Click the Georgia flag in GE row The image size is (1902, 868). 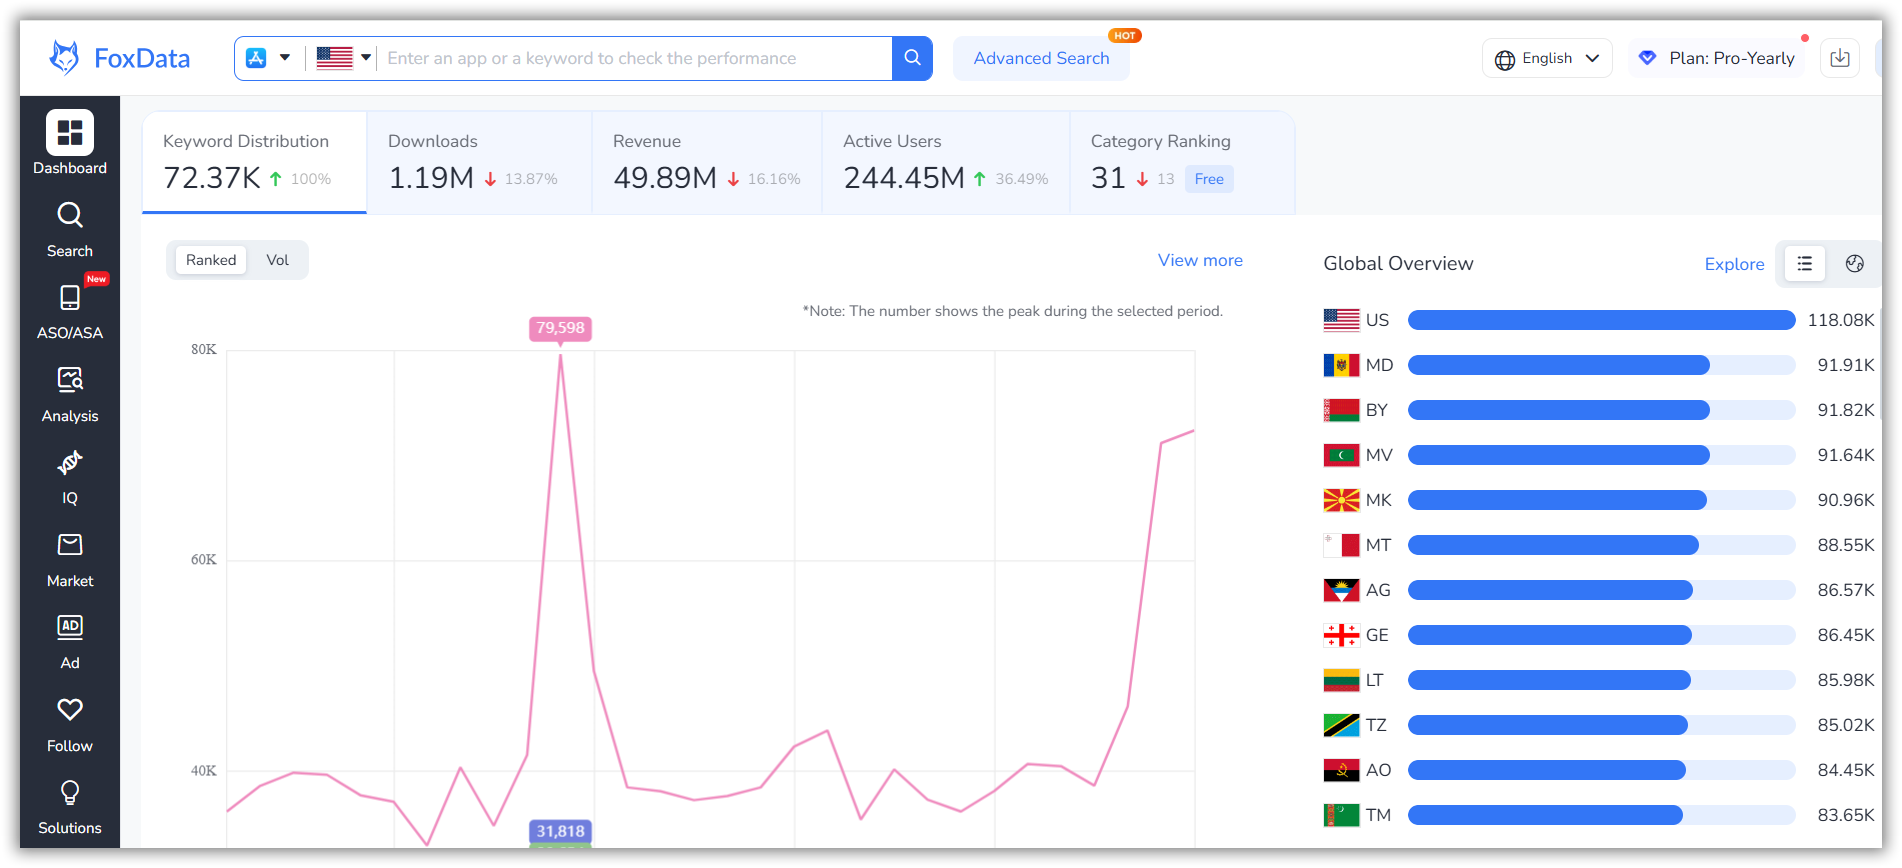pyautogui.click(x=1341, y=635)
